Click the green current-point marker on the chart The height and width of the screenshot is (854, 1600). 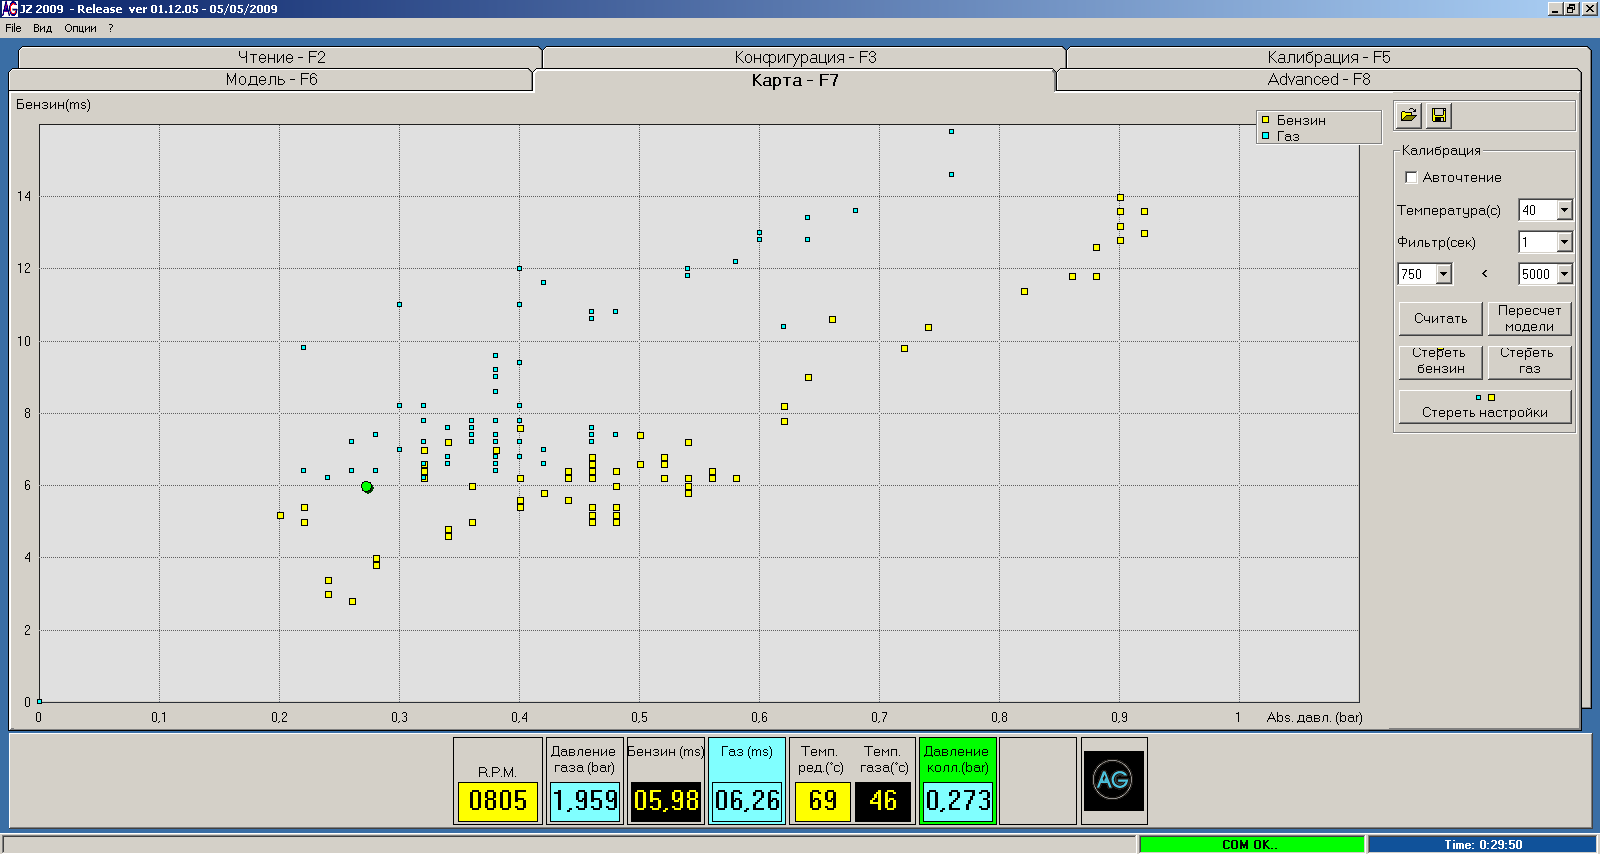(x=367, y=487)
